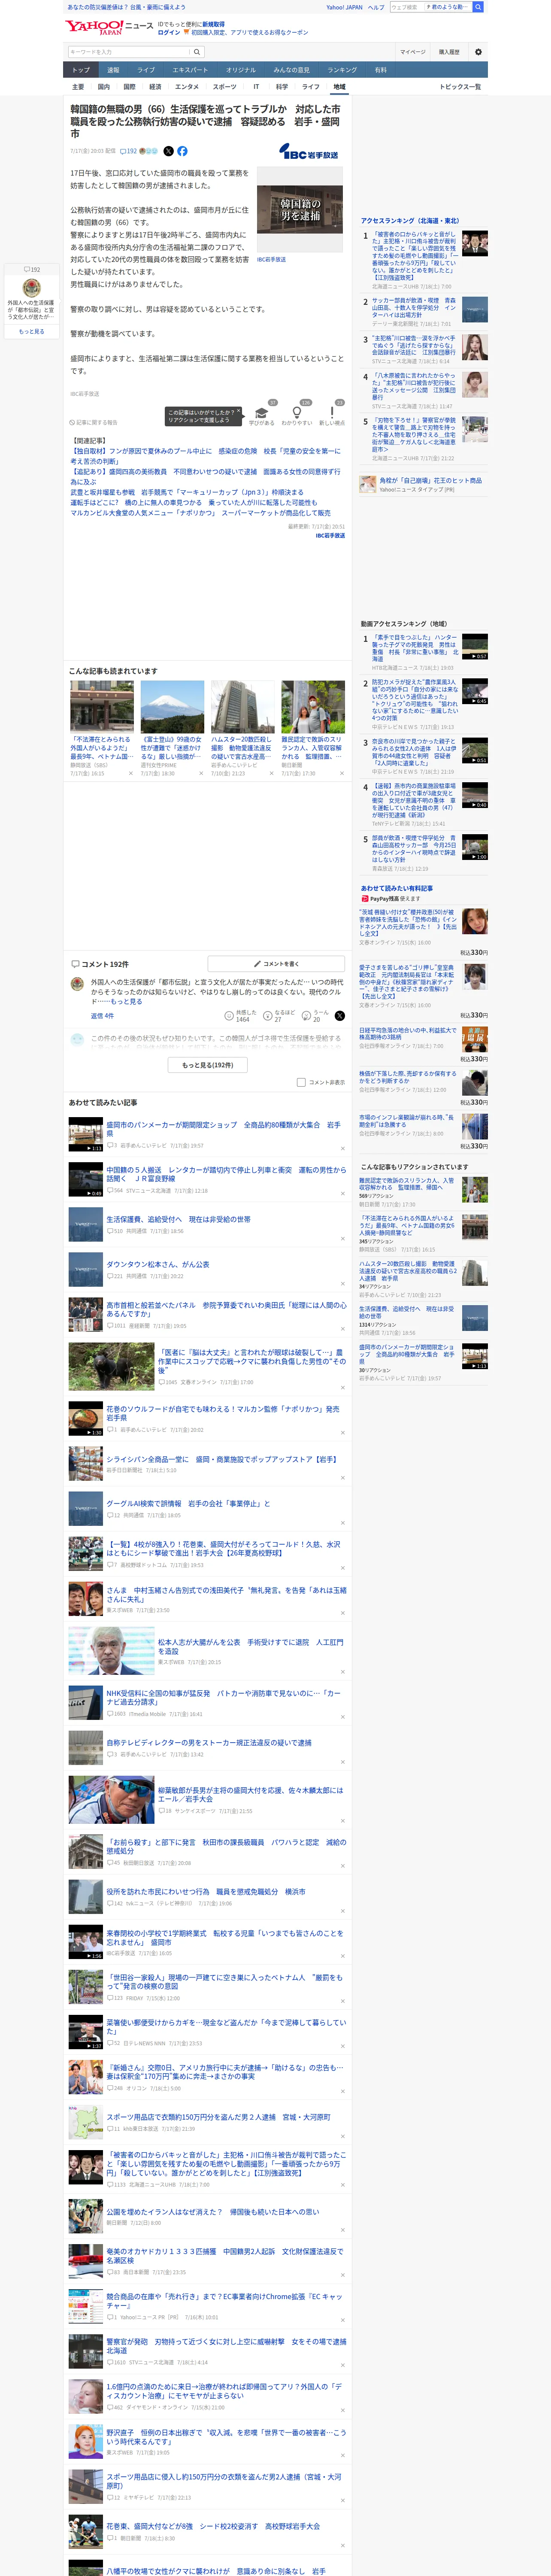
Task: Select the エンタメ category
Action: [x=187, y=87]
